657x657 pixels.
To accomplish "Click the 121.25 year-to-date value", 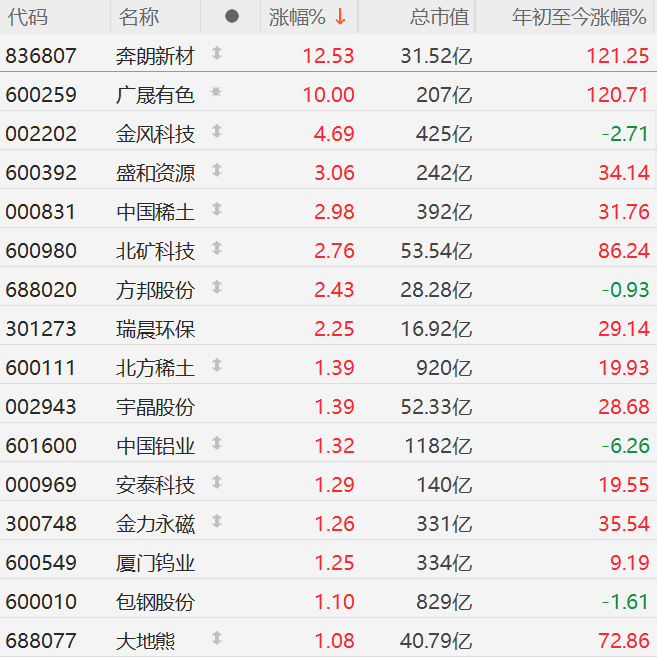I will click(x=618, y=56).
